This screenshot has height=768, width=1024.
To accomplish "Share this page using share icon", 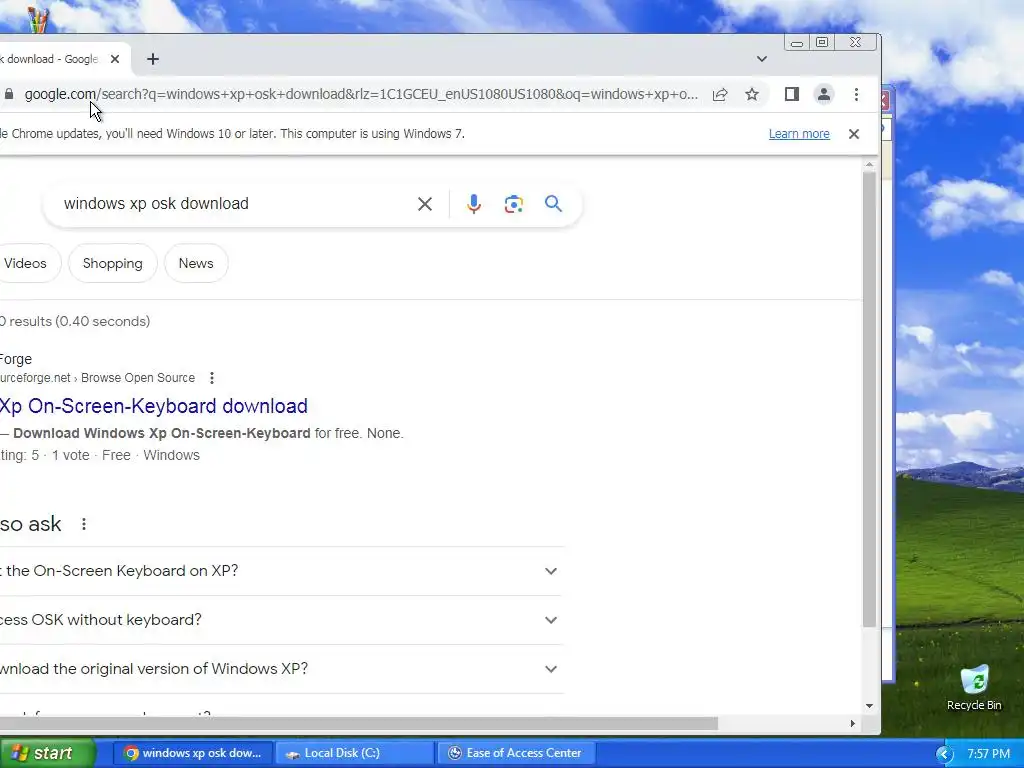I will [x=720, y=95].
